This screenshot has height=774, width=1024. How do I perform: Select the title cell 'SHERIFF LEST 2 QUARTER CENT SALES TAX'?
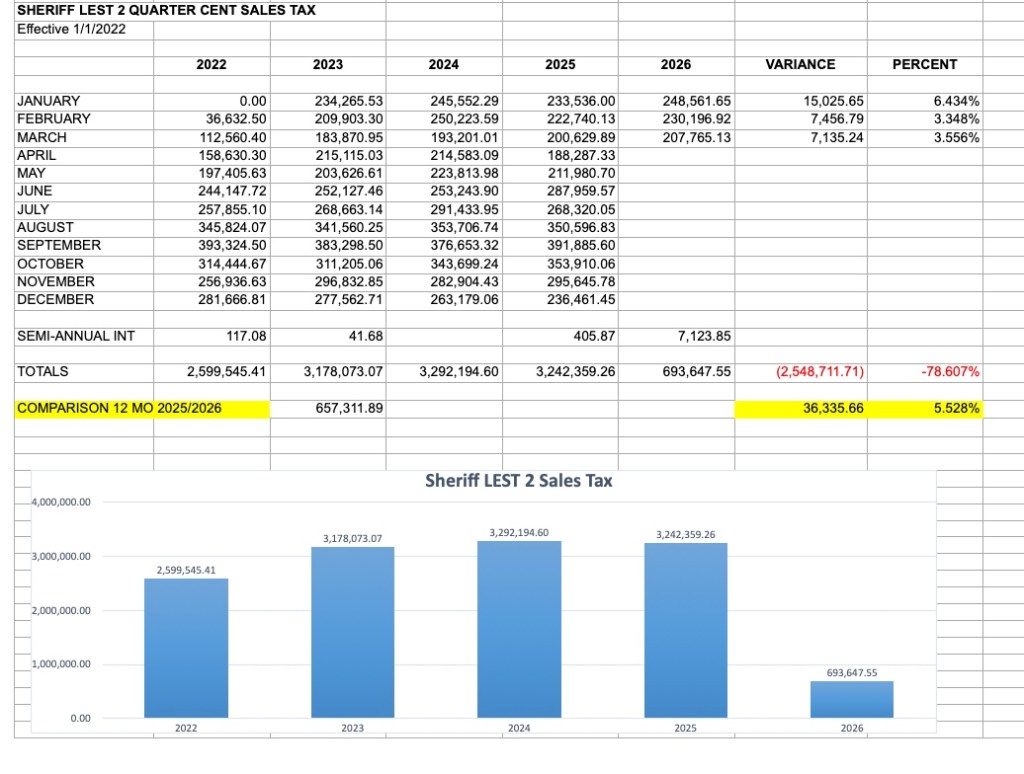point(166,11)
